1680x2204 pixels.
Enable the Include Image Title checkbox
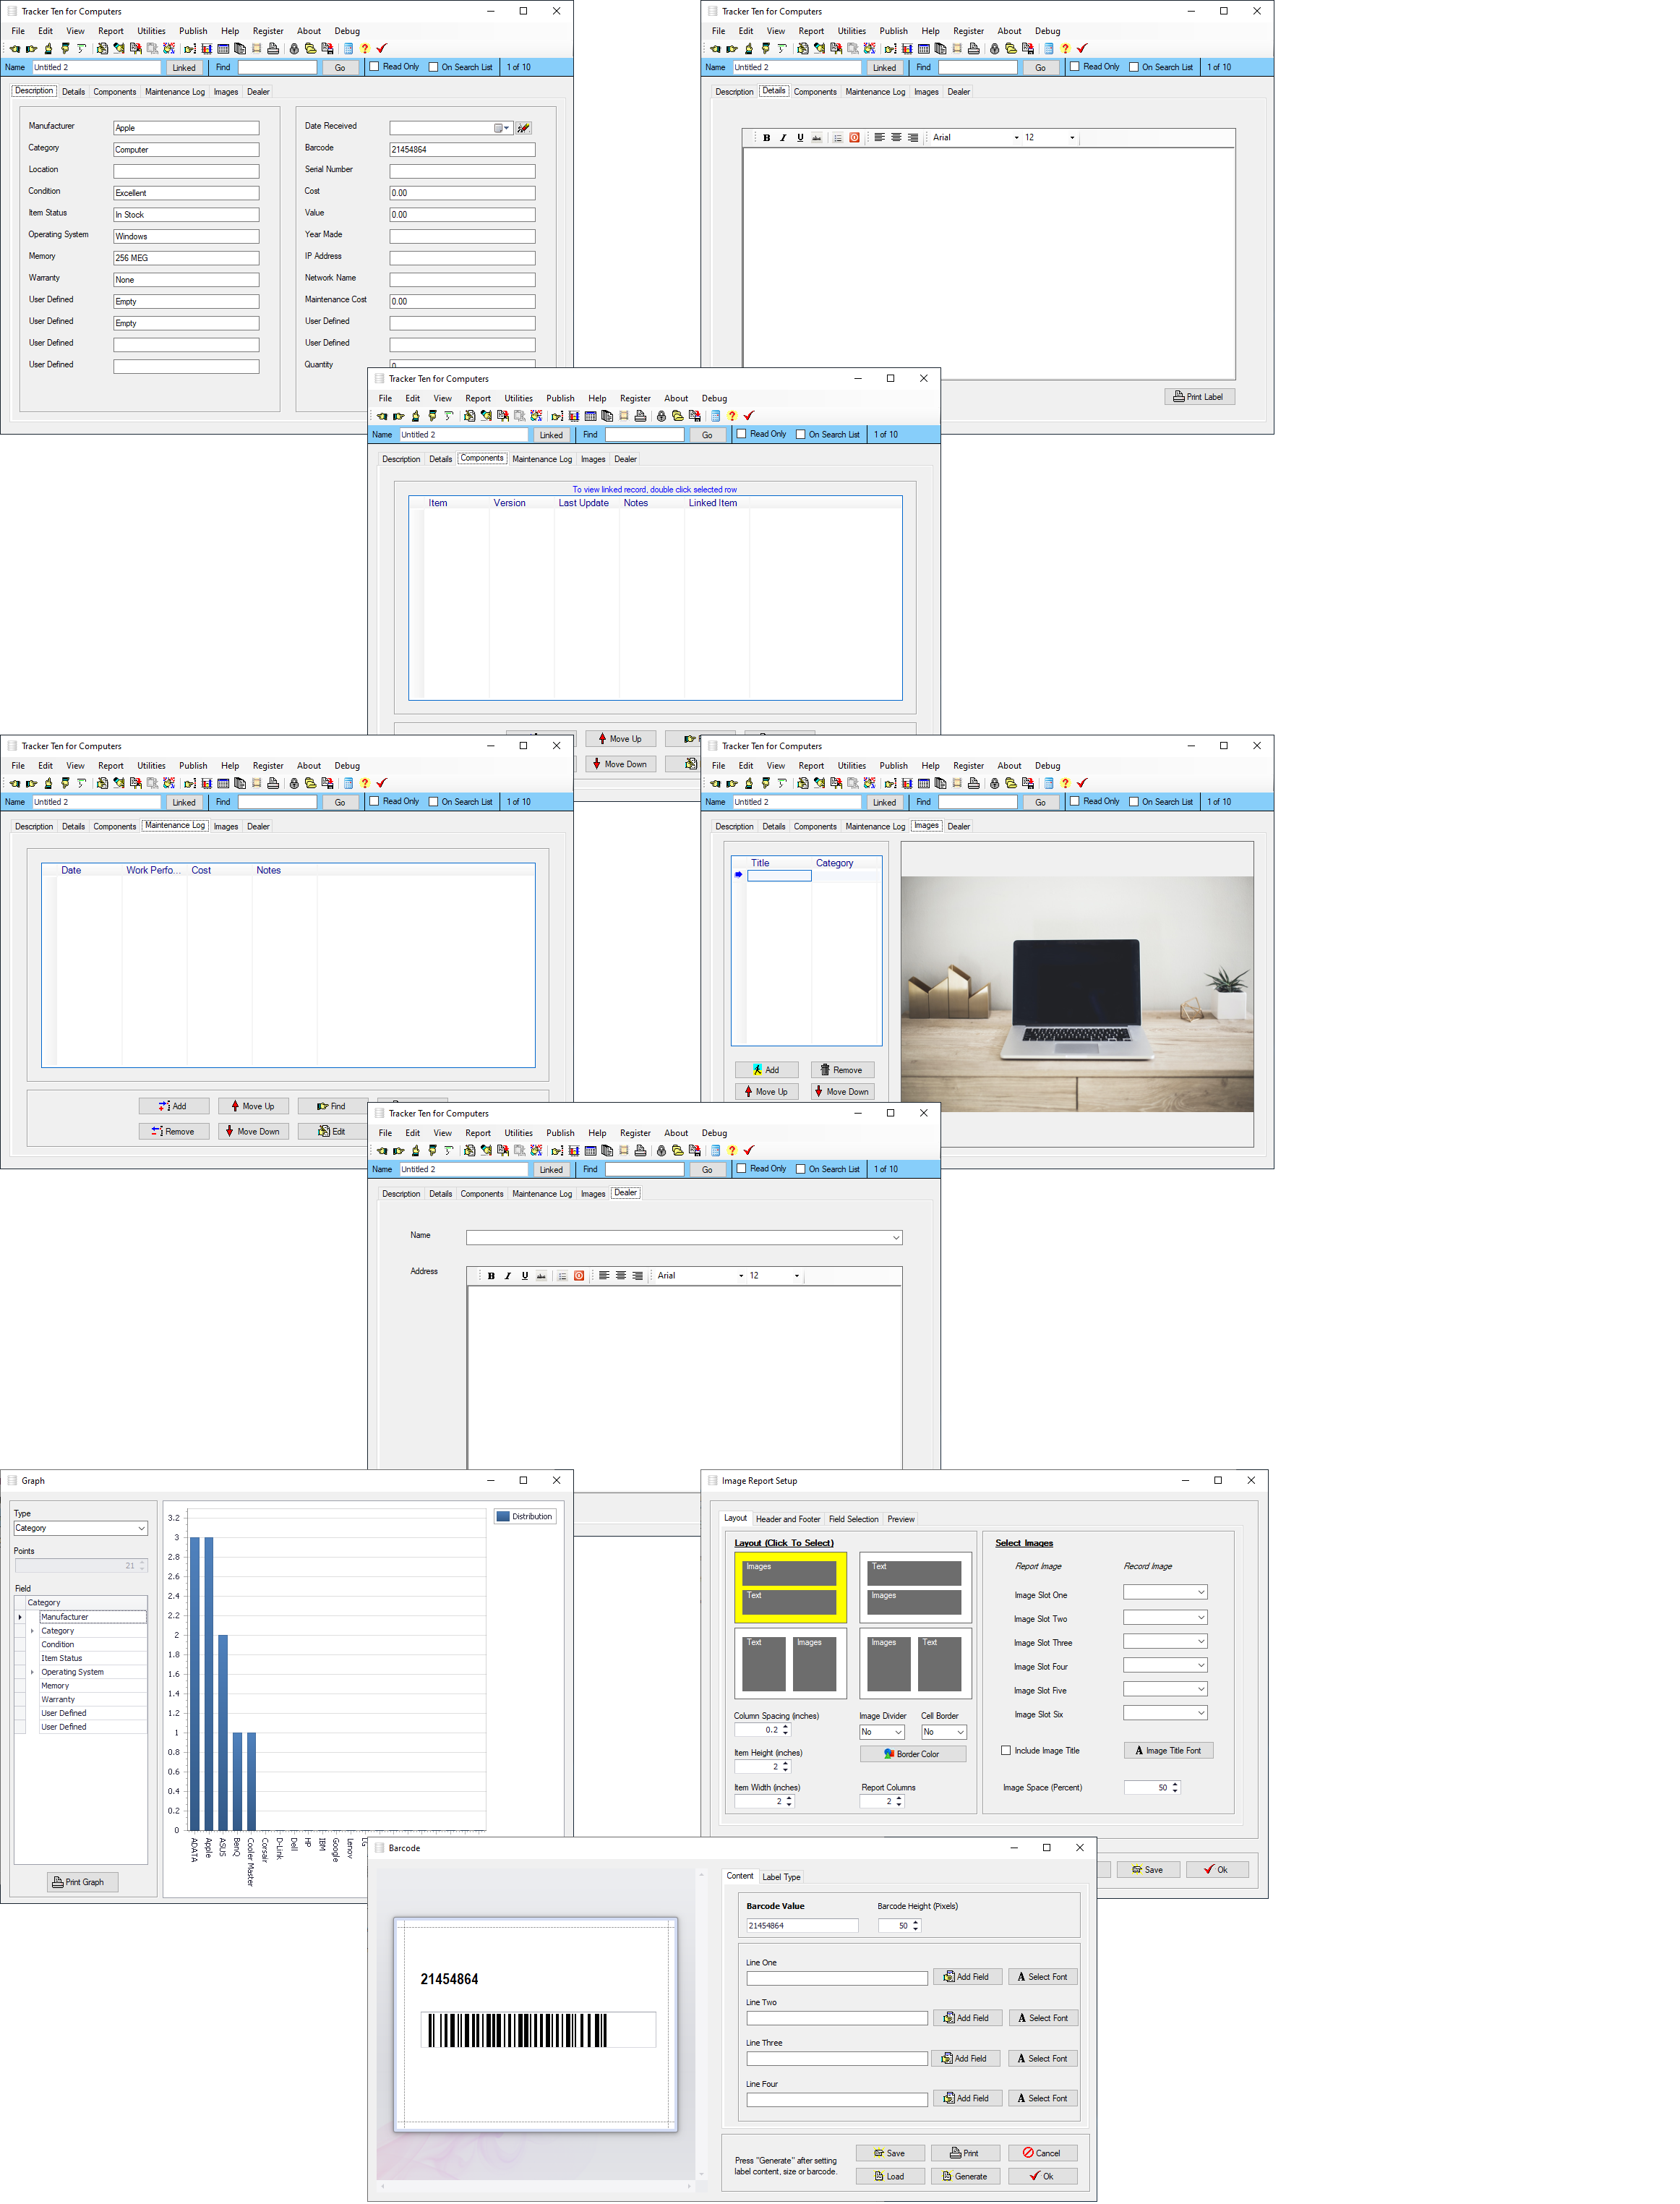point(1006,1750)
